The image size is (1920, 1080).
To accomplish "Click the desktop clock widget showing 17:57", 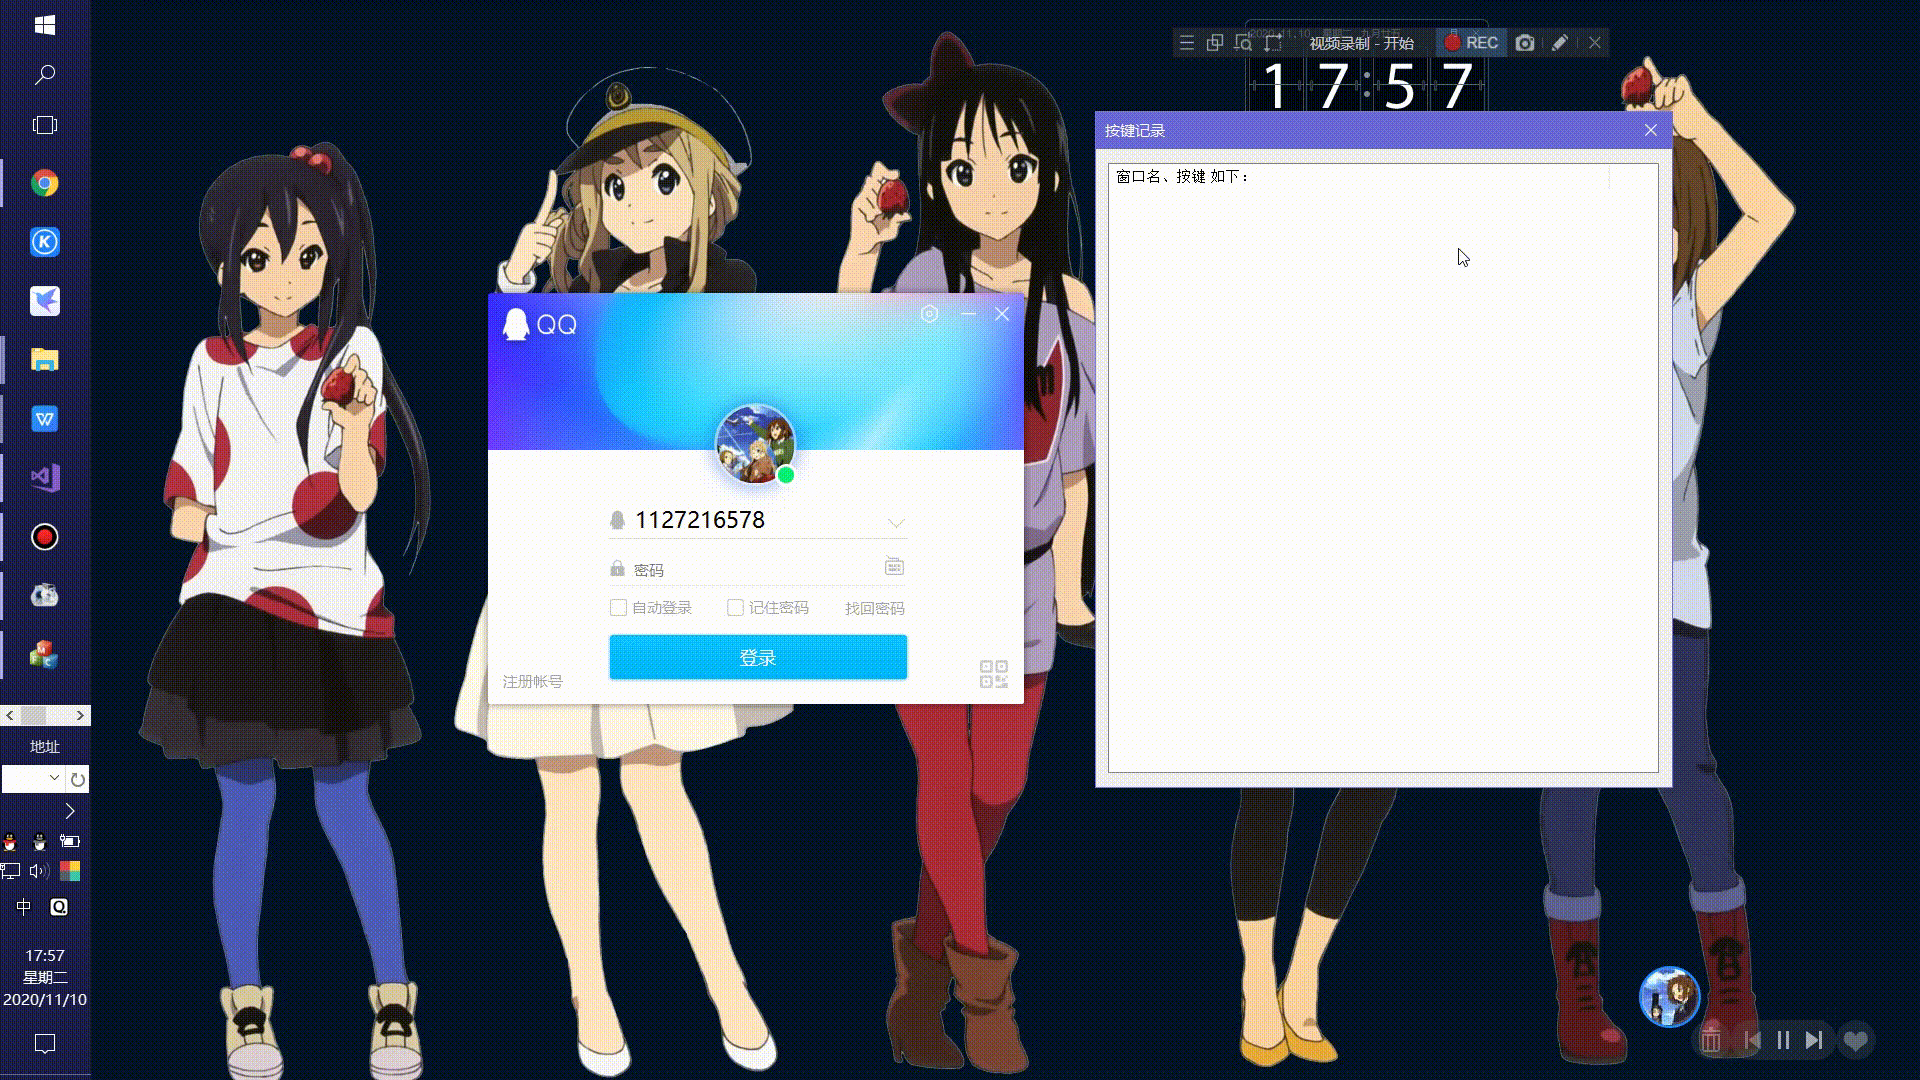I will (1367, 86).
